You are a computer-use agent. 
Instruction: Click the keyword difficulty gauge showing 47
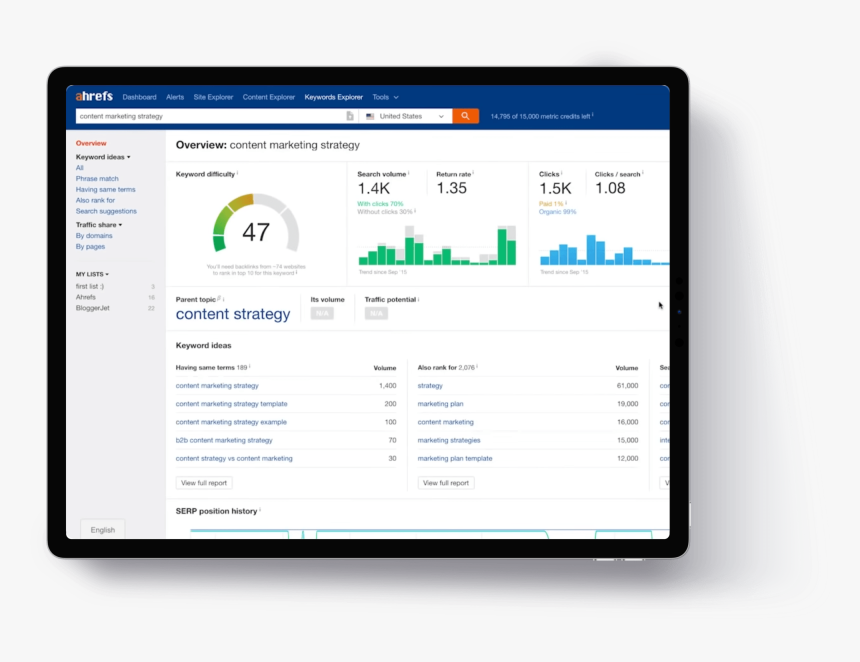click(256, 224)
